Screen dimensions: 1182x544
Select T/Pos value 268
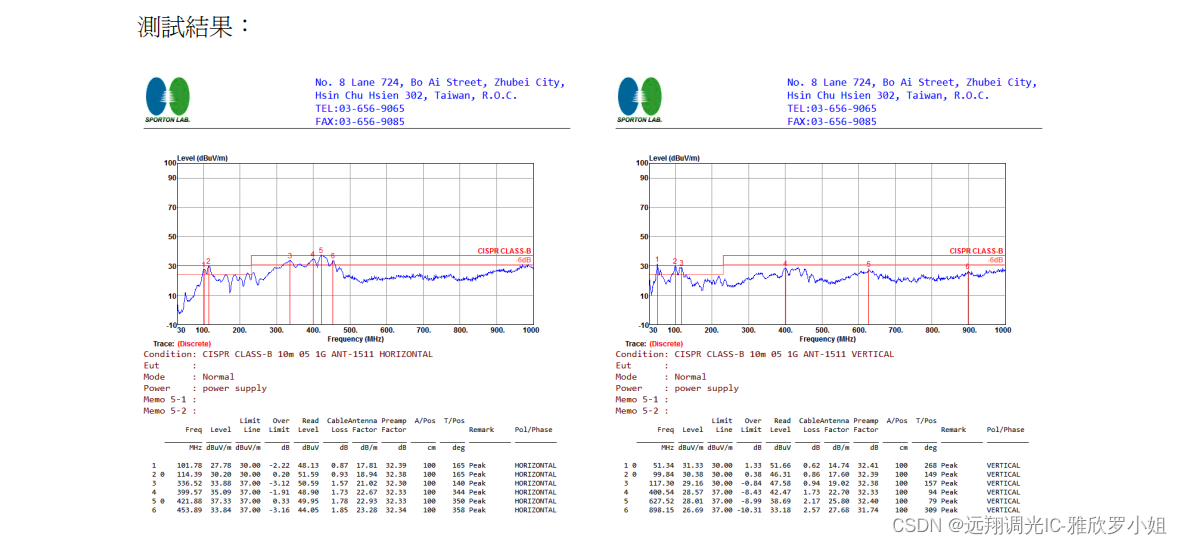click(x=931, y=466)
